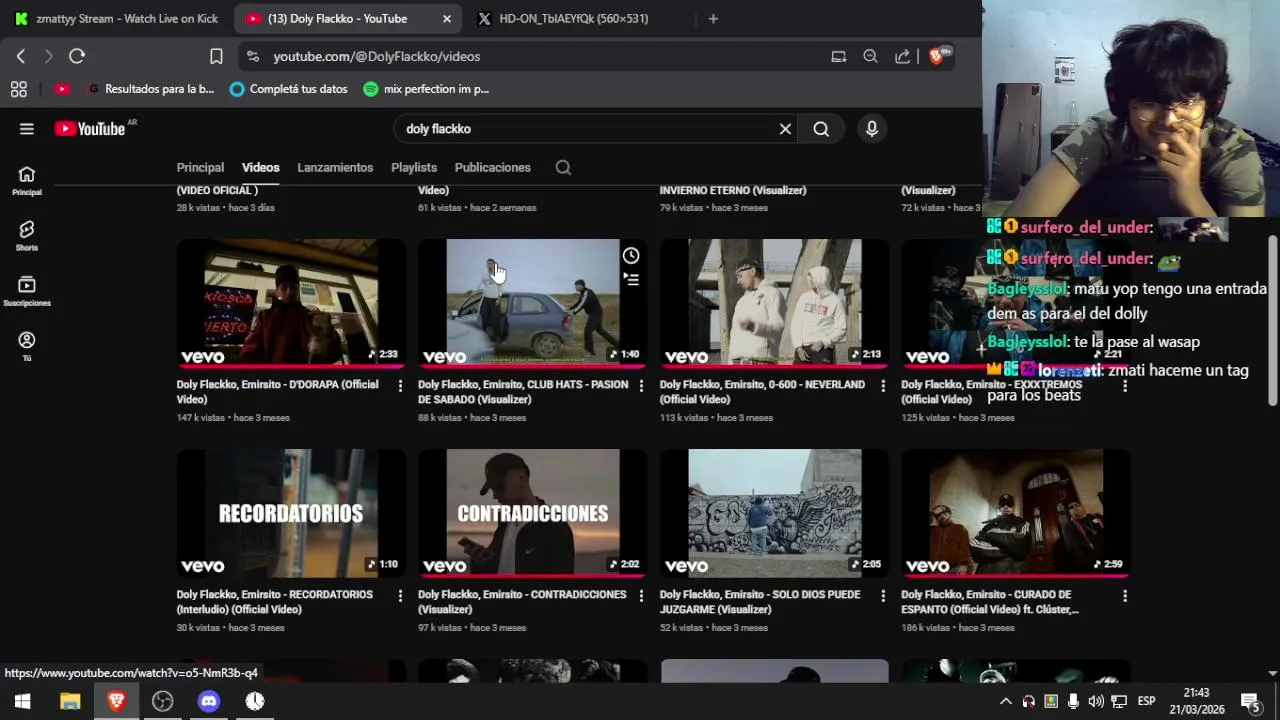Clear the search box with the X
The image size is (1280, 720).
click(785, 129)
